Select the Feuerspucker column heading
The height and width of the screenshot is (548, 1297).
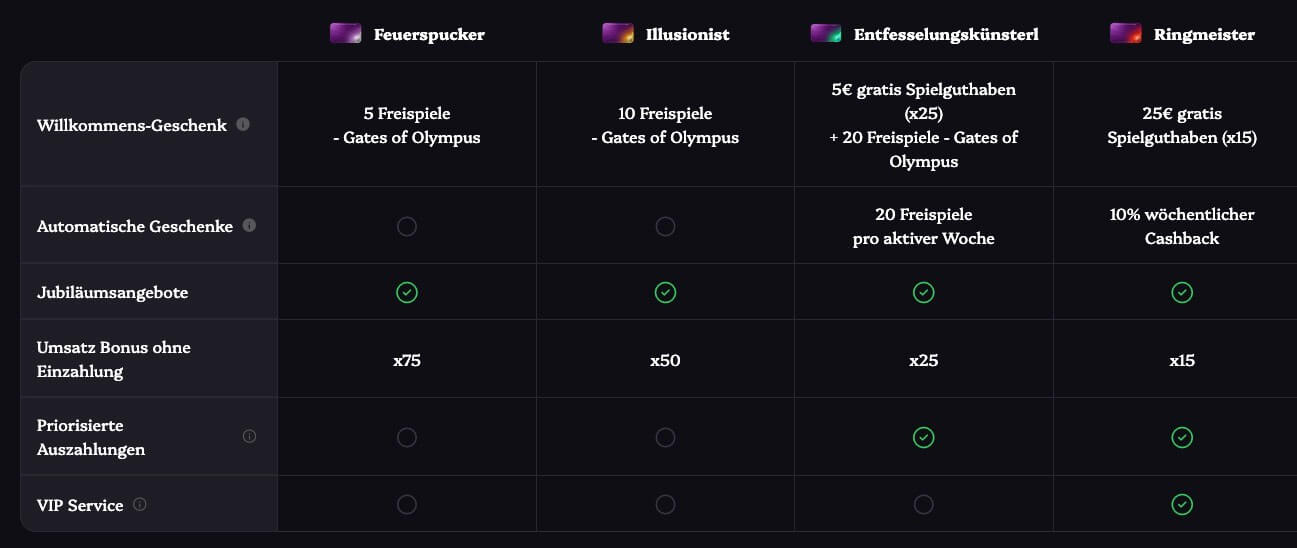tap(429, 35)
